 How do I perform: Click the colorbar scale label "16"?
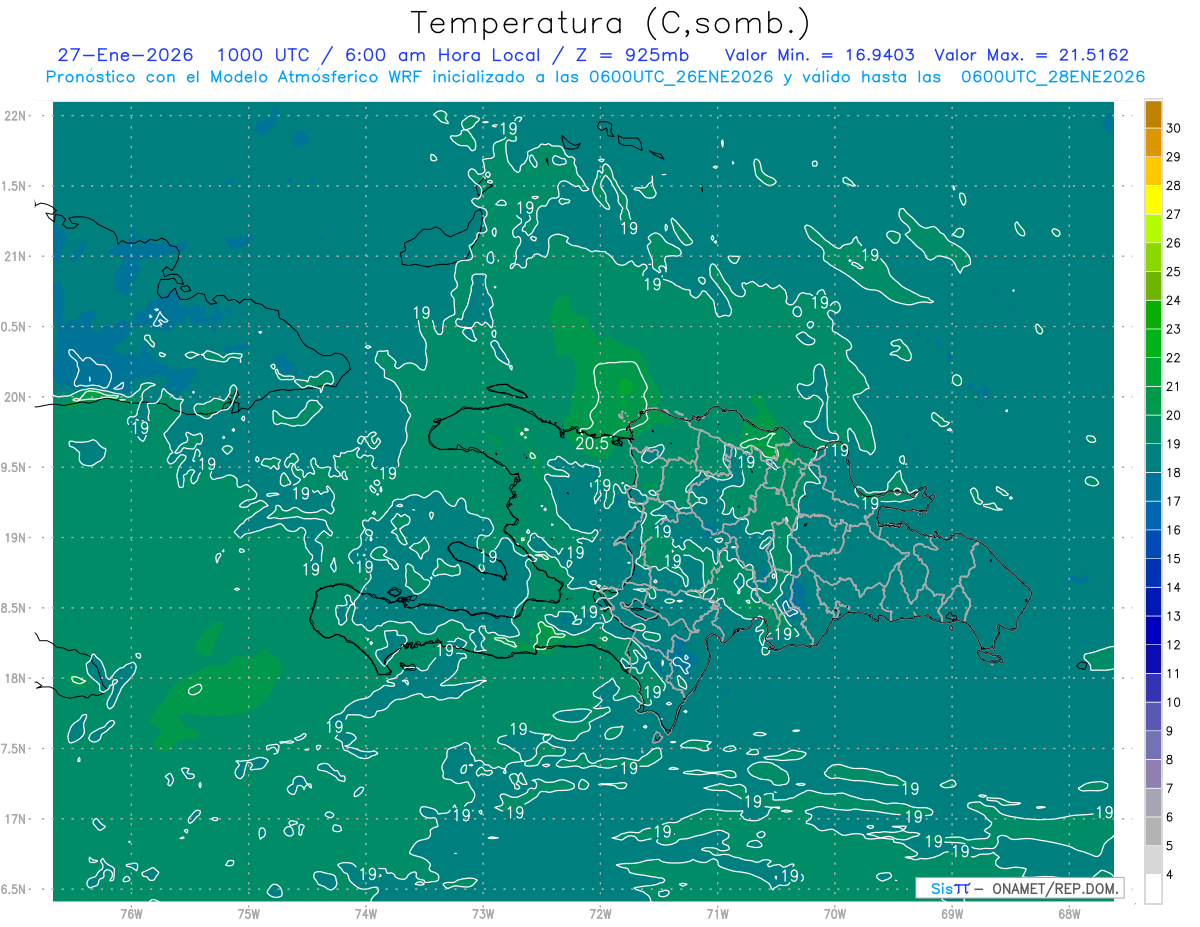tap(1174, 530)
